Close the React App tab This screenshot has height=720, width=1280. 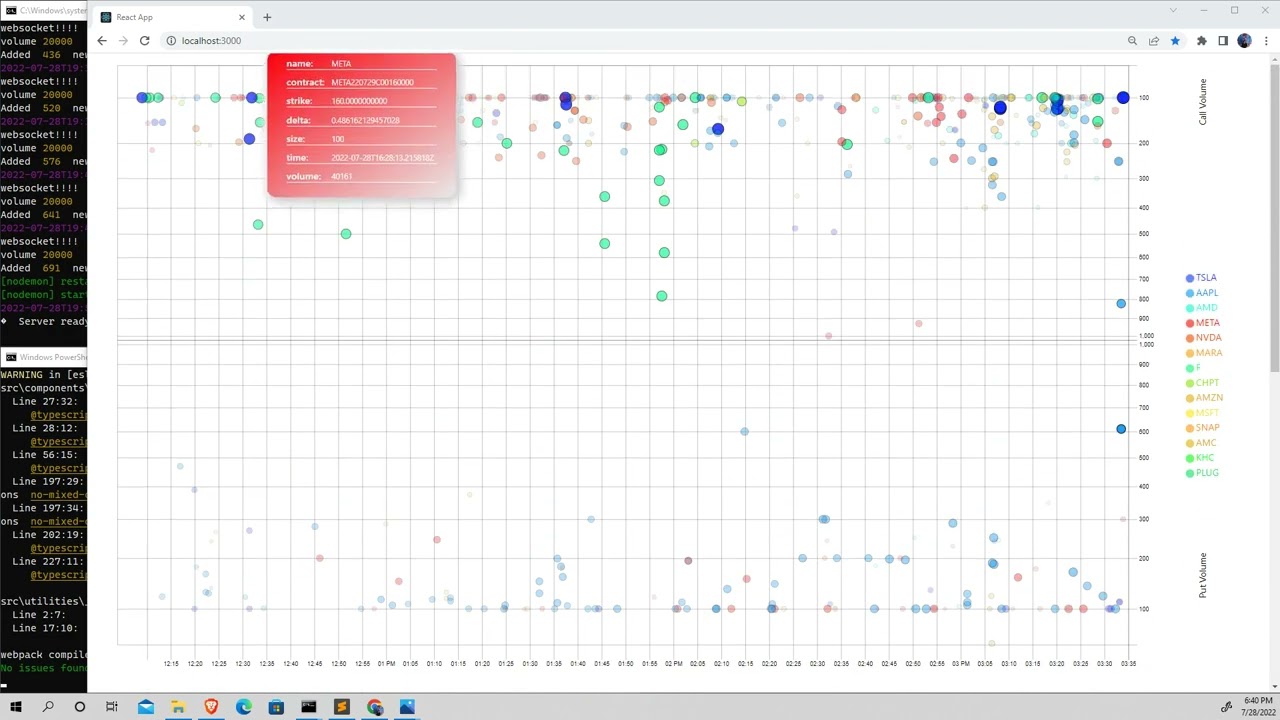click(x=242, y=17)
